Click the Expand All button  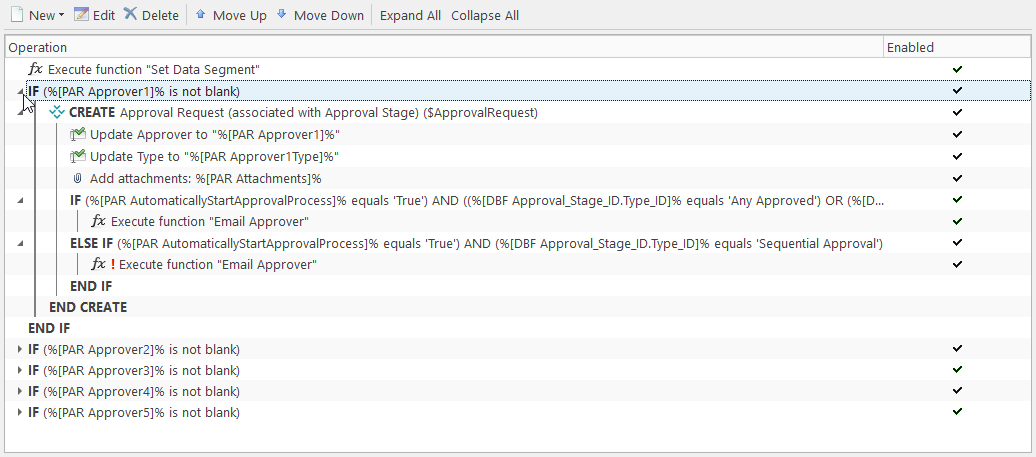(x=410, y=15)
